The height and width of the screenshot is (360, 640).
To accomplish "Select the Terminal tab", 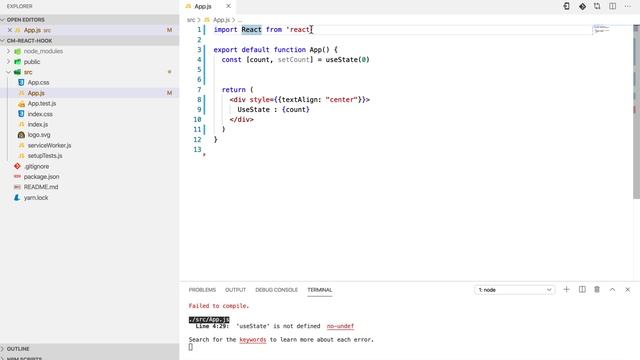I will pos(320,290).
